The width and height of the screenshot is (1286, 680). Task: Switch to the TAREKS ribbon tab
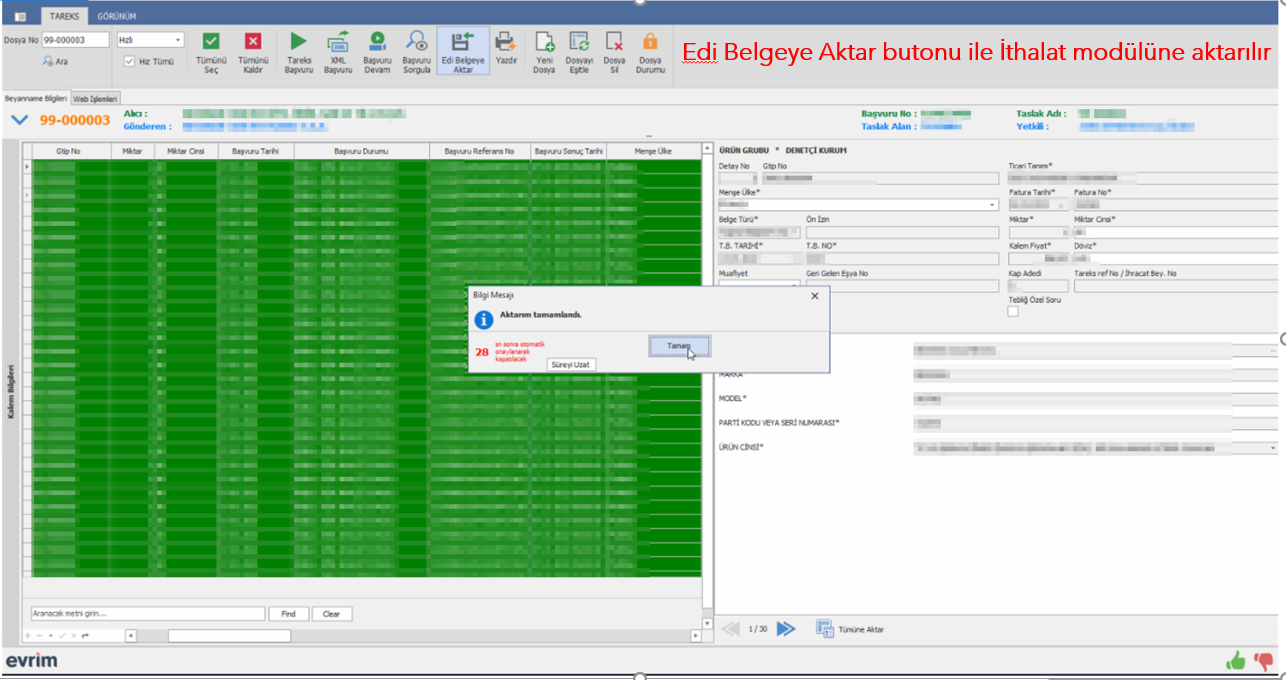tap(64, 17)
